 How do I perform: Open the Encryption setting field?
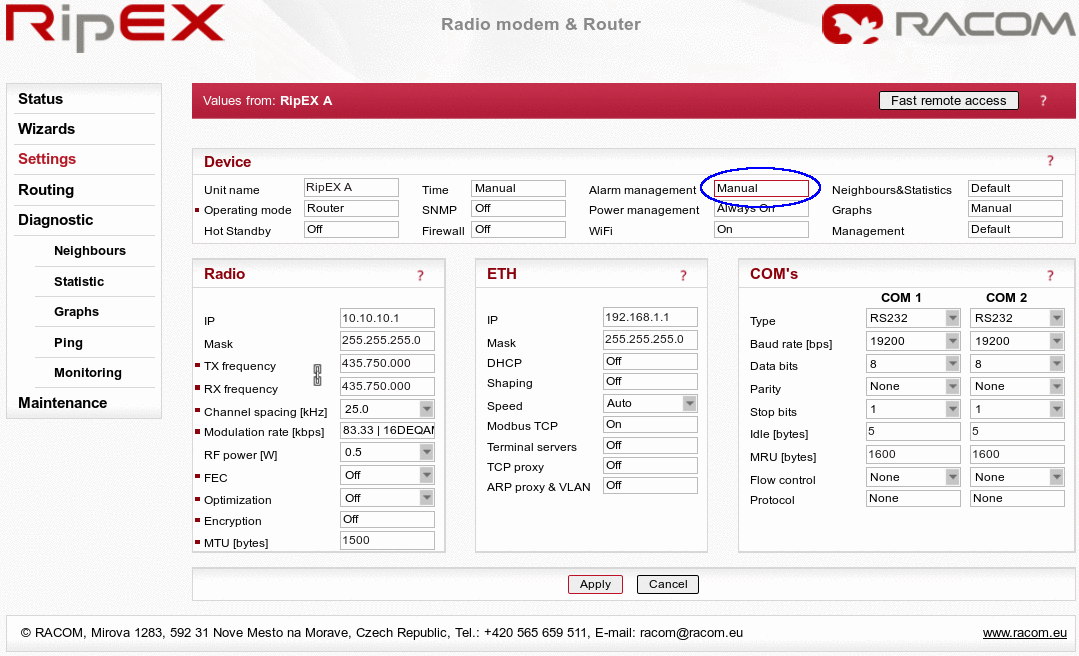click(x=387, y=520)
